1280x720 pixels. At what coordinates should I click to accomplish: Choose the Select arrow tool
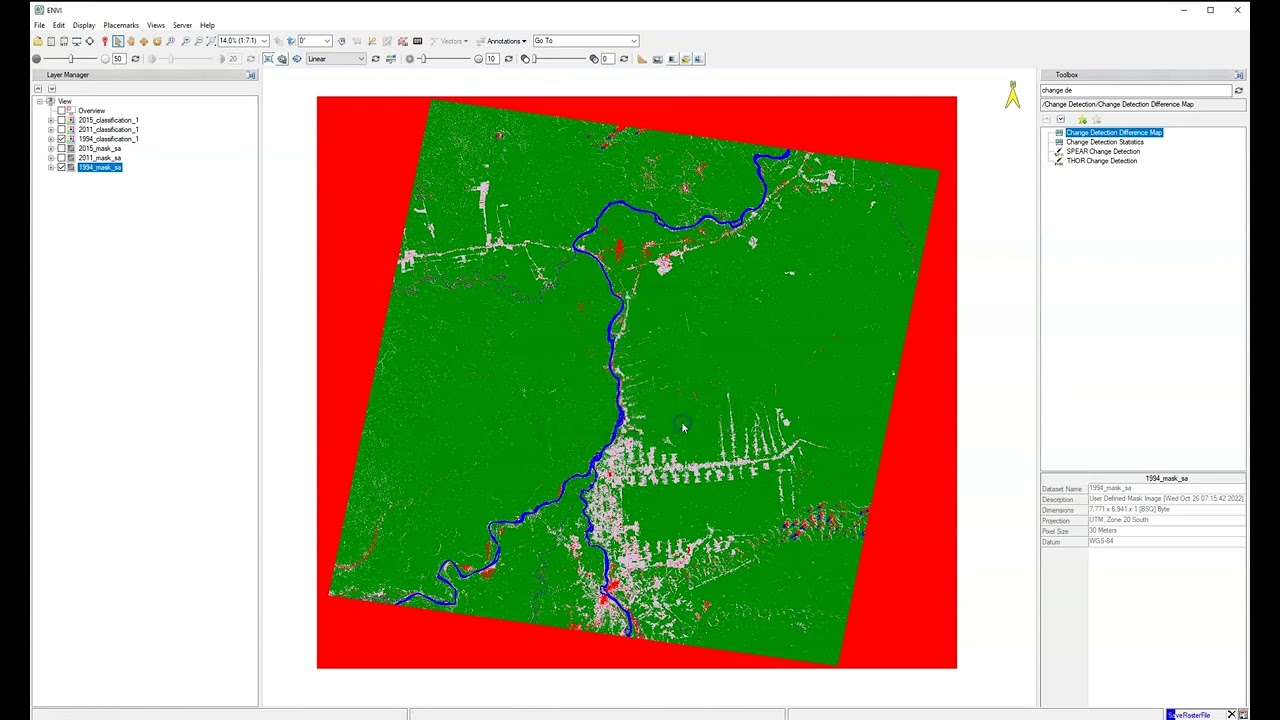click(118, 41)
